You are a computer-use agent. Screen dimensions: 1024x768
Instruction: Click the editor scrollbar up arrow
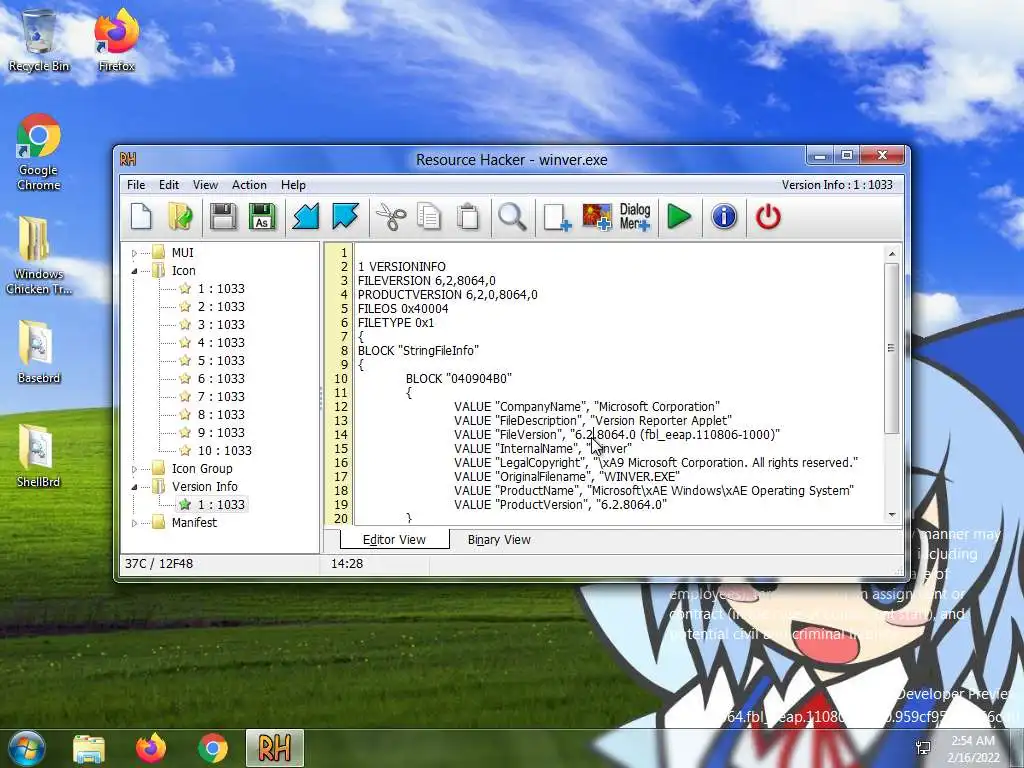(x=892, y=253)
